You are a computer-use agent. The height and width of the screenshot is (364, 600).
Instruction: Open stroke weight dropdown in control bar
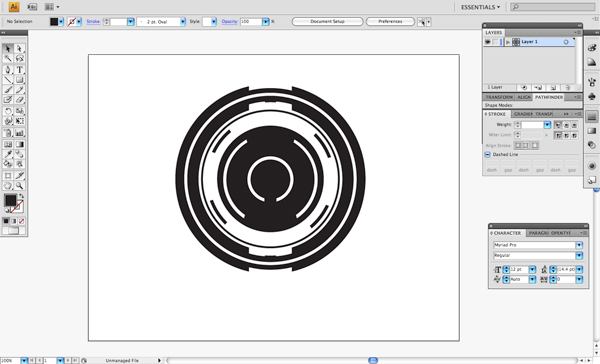pyautogui.click(x=130, y=22)
